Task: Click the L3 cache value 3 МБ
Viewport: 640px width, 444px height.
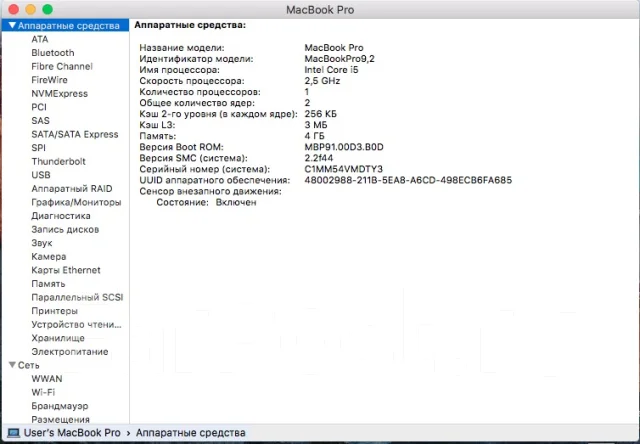Action: [316, 125]
